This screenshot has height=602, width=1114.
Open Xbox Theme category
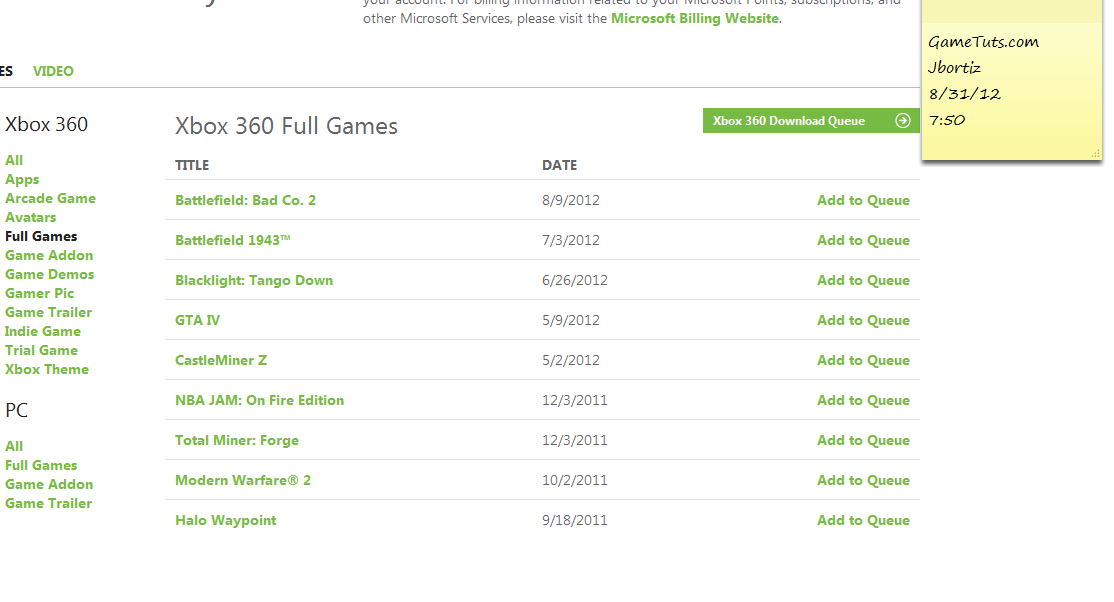[x=47, y=370]
